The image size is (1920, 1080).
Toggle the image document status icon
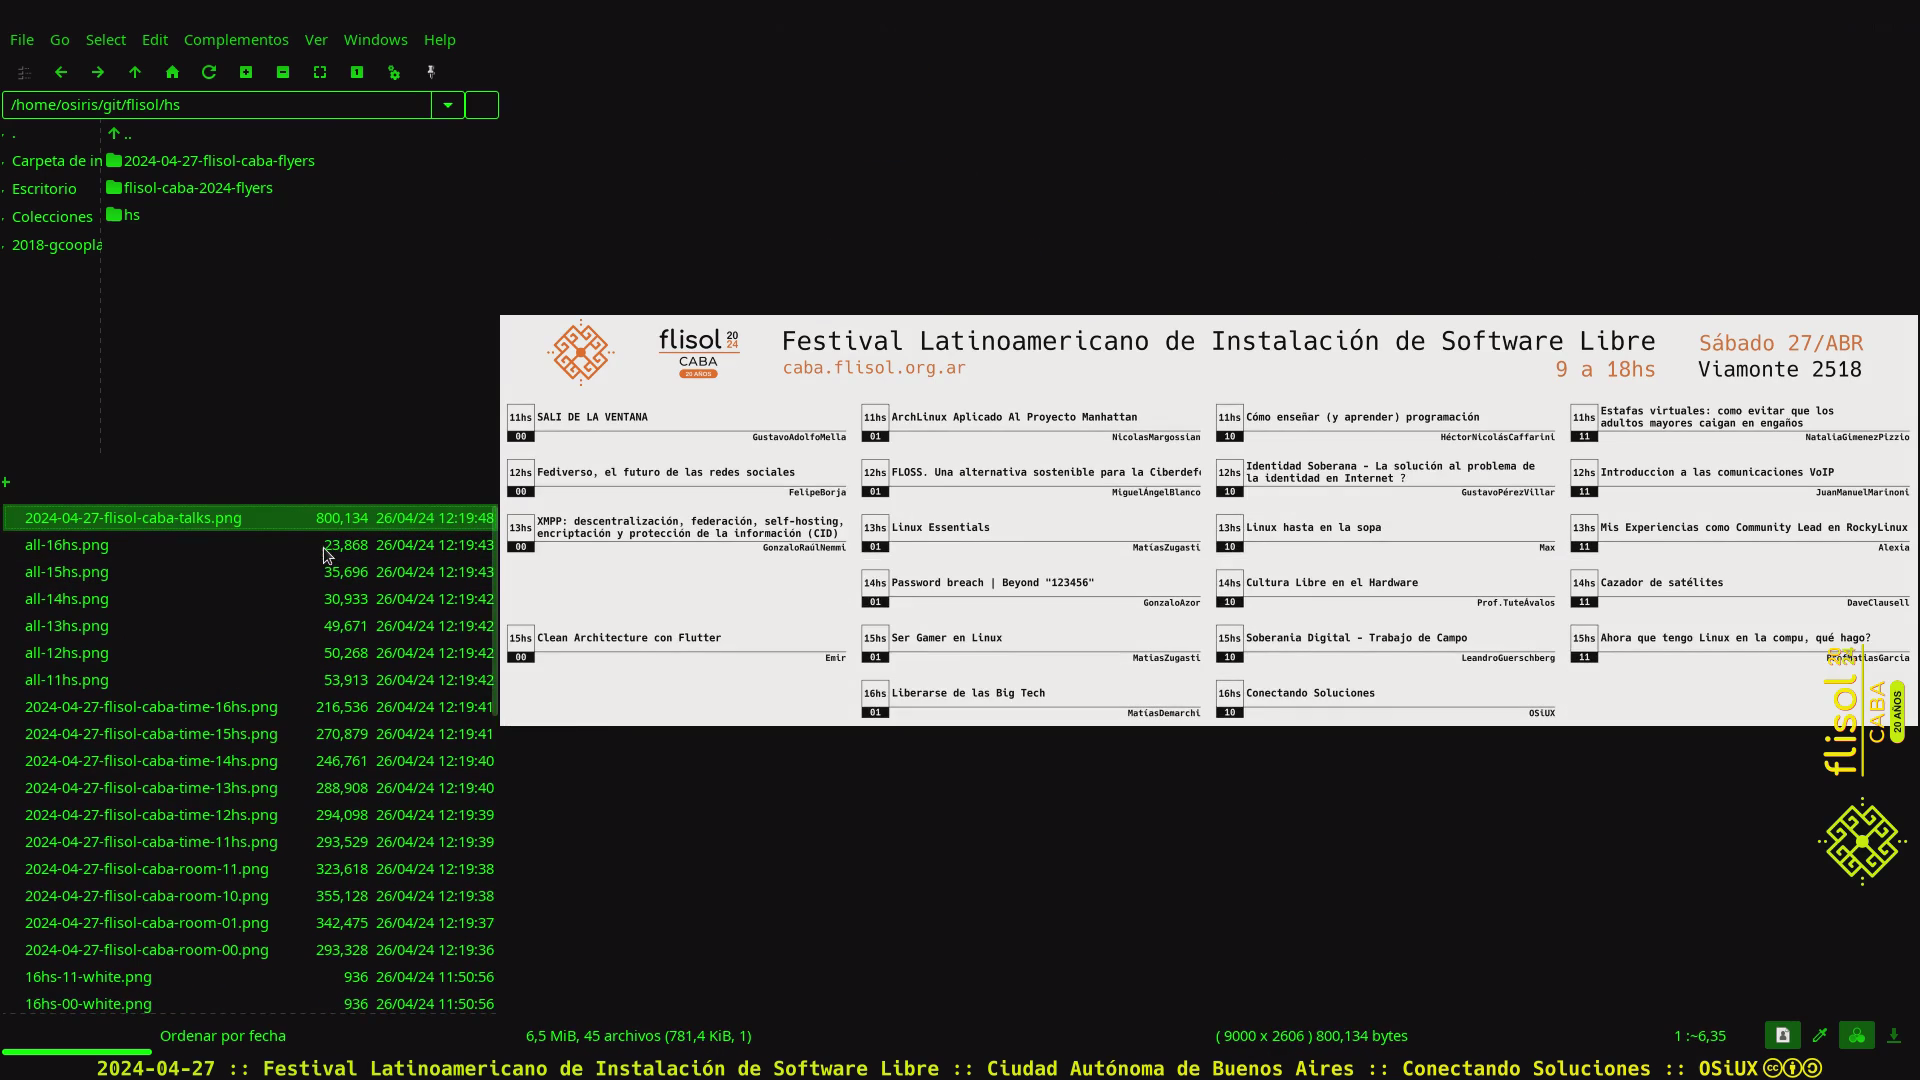[x=1782, y=1036]
